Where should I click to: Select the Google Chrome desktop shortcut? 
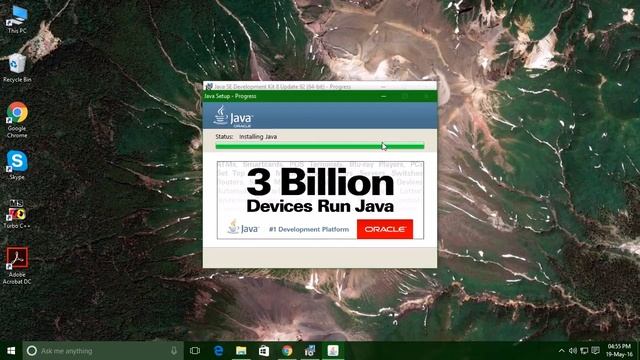click(x=17, y=120)
